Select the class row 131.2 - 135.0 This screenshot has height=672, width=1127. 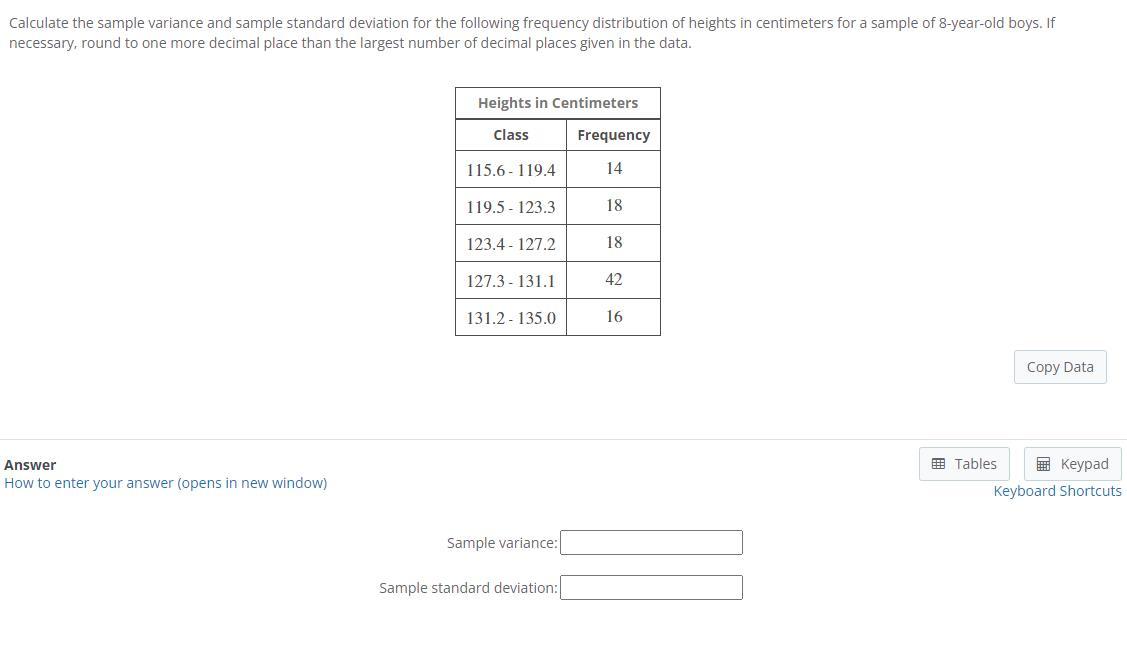click(510, 317)
